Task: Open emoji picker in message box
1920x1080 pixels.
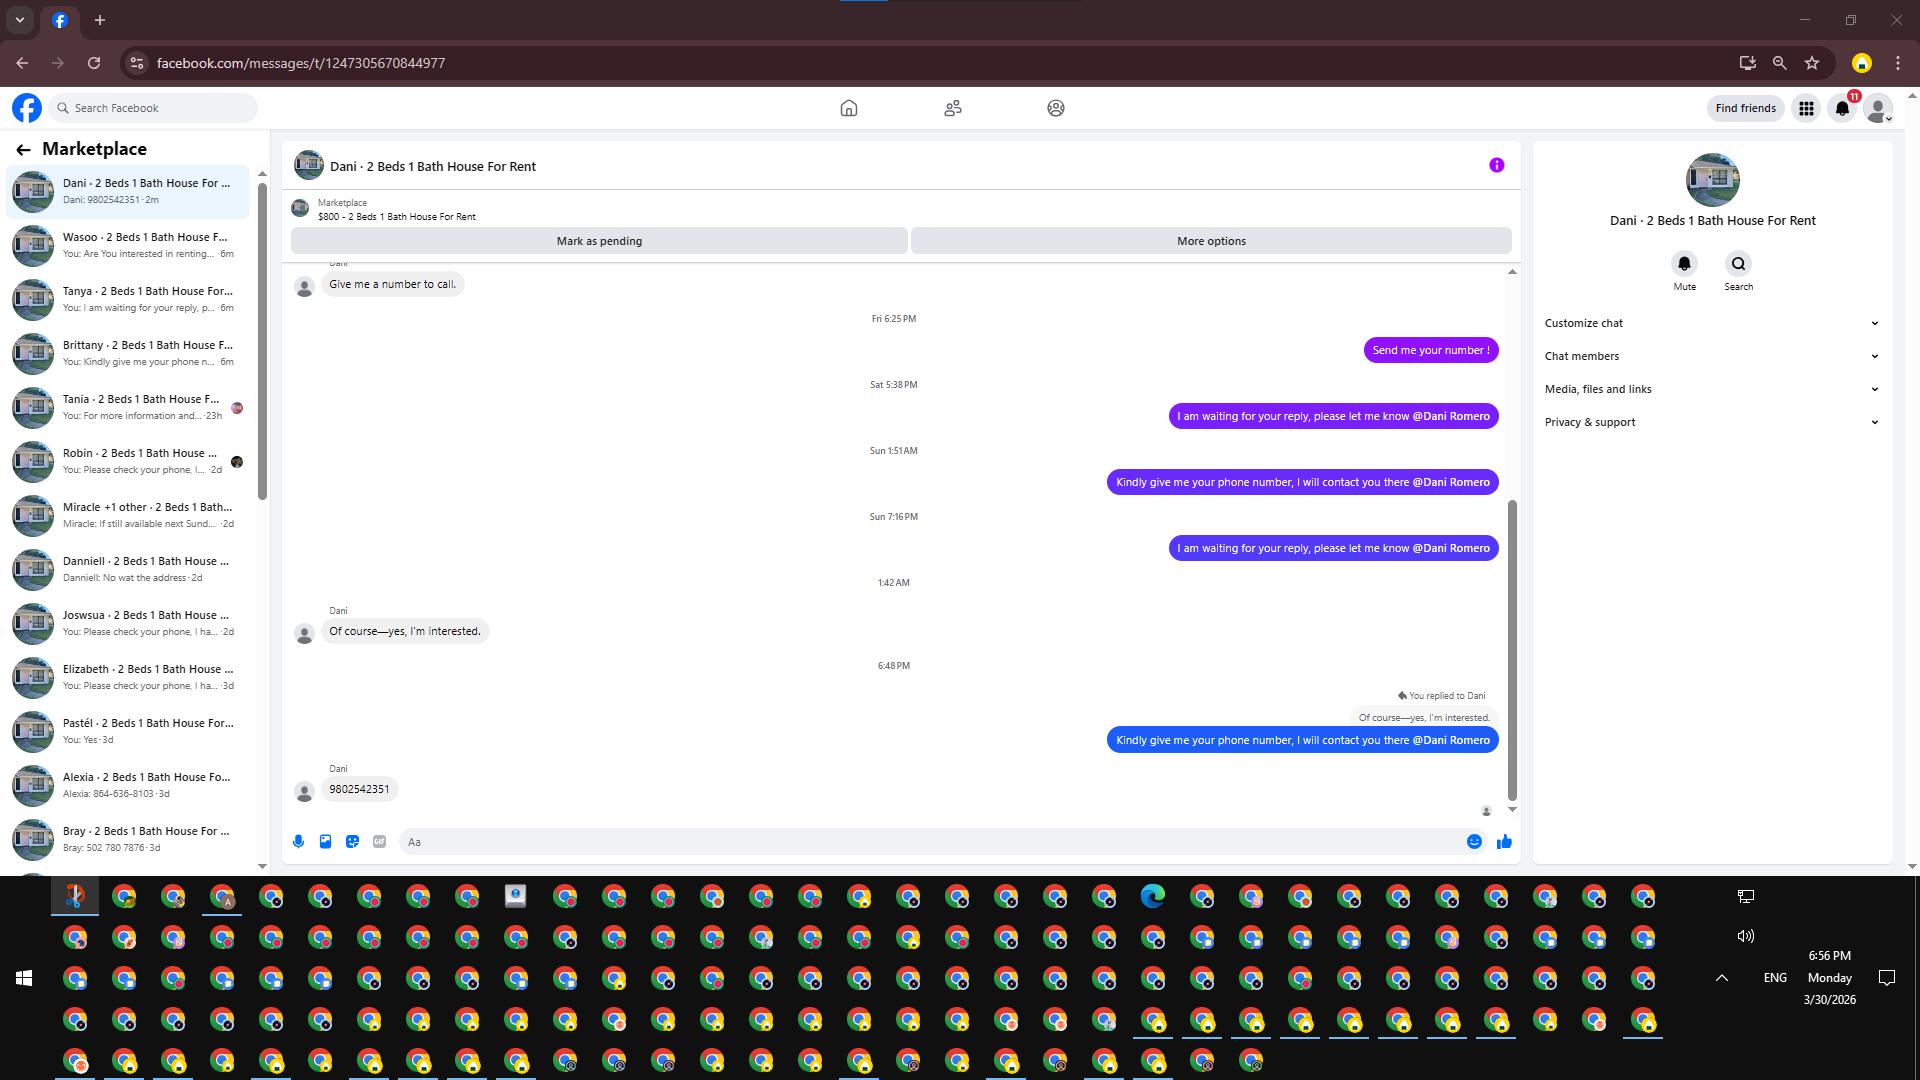Action: 1474,842
